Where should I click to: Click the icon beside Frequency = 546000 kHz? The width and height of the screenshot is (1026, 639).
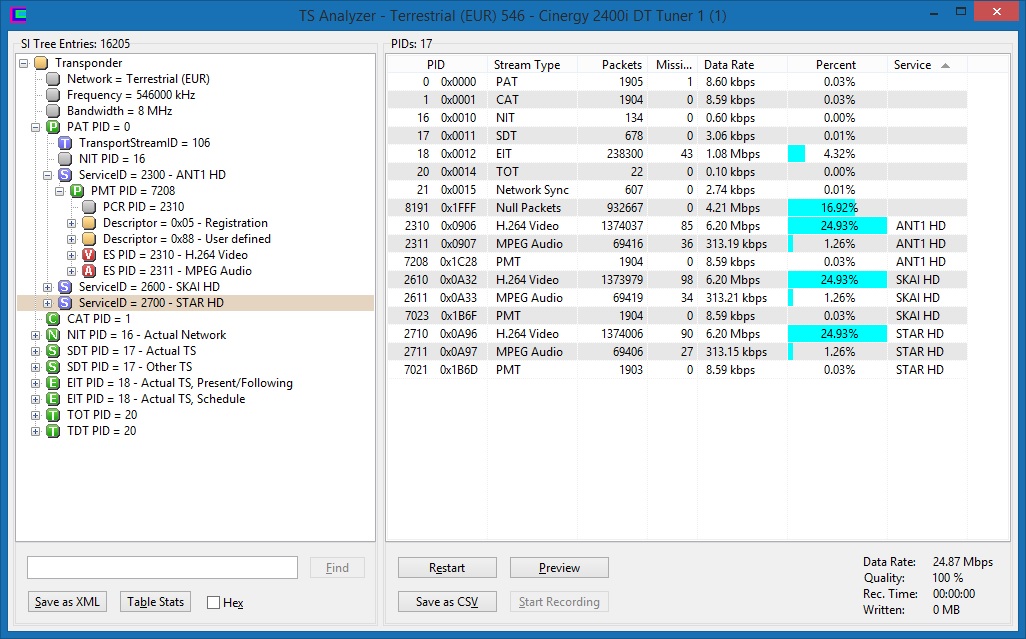(x=53, y=95)
